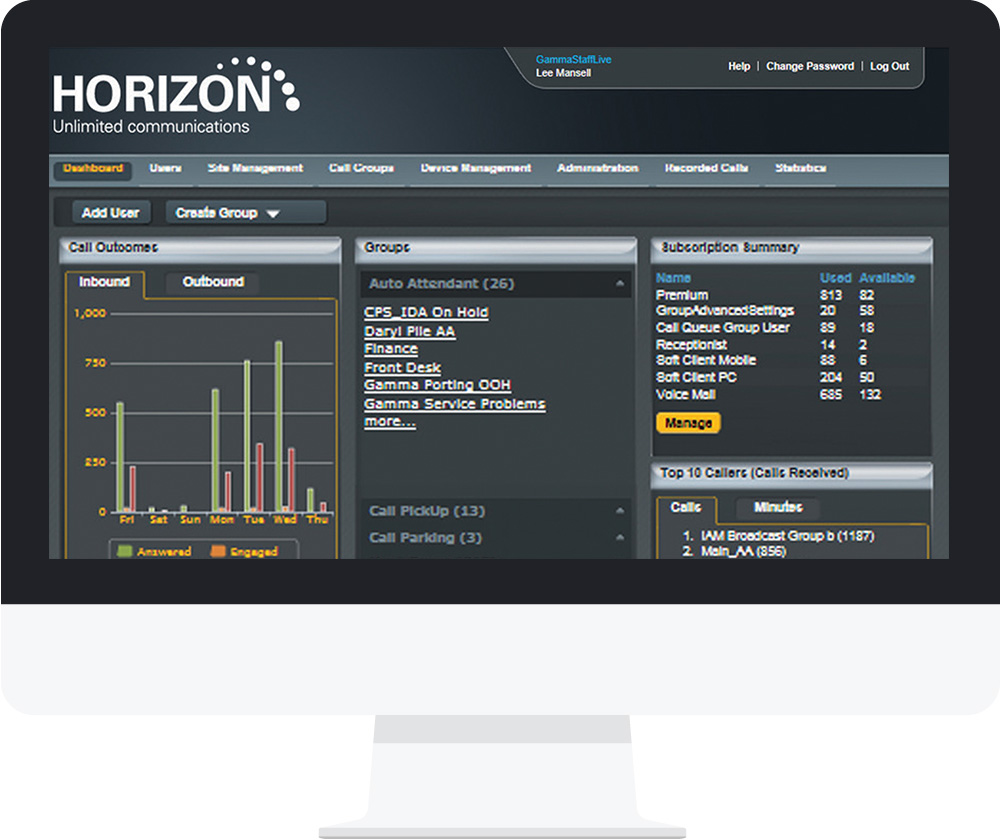1000x840 pixels.
Task: Switch to Call Groups tab
Action: (361, 168)
